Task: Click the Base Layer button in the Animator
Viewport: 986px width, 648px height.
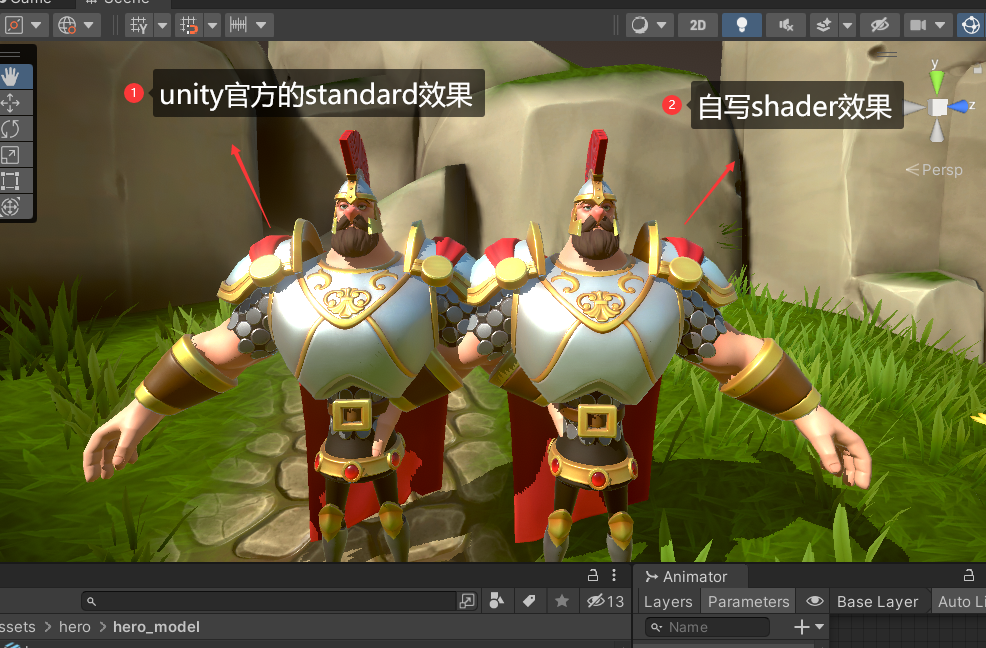Action: (877, 601)
